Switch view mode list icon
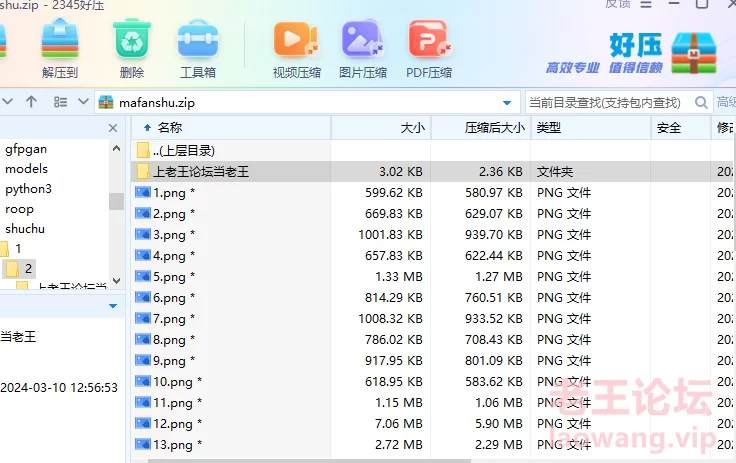736x463 pixels. coord(61,102)
